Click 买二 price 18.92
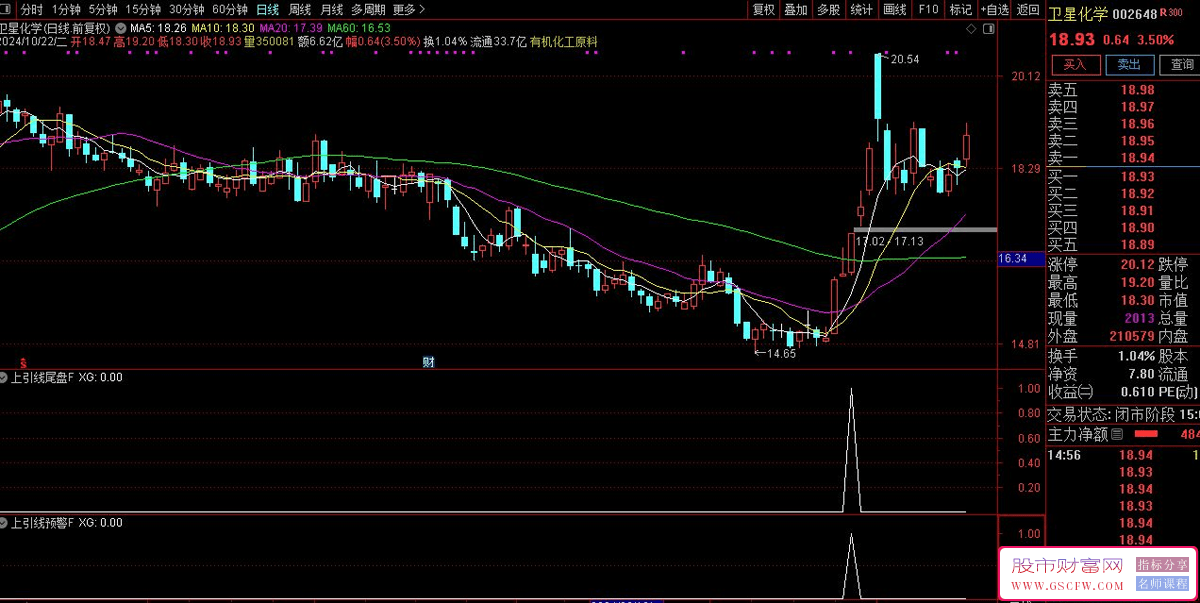The height and width of the screenshot is (603, 1200). click(1137, 194)
